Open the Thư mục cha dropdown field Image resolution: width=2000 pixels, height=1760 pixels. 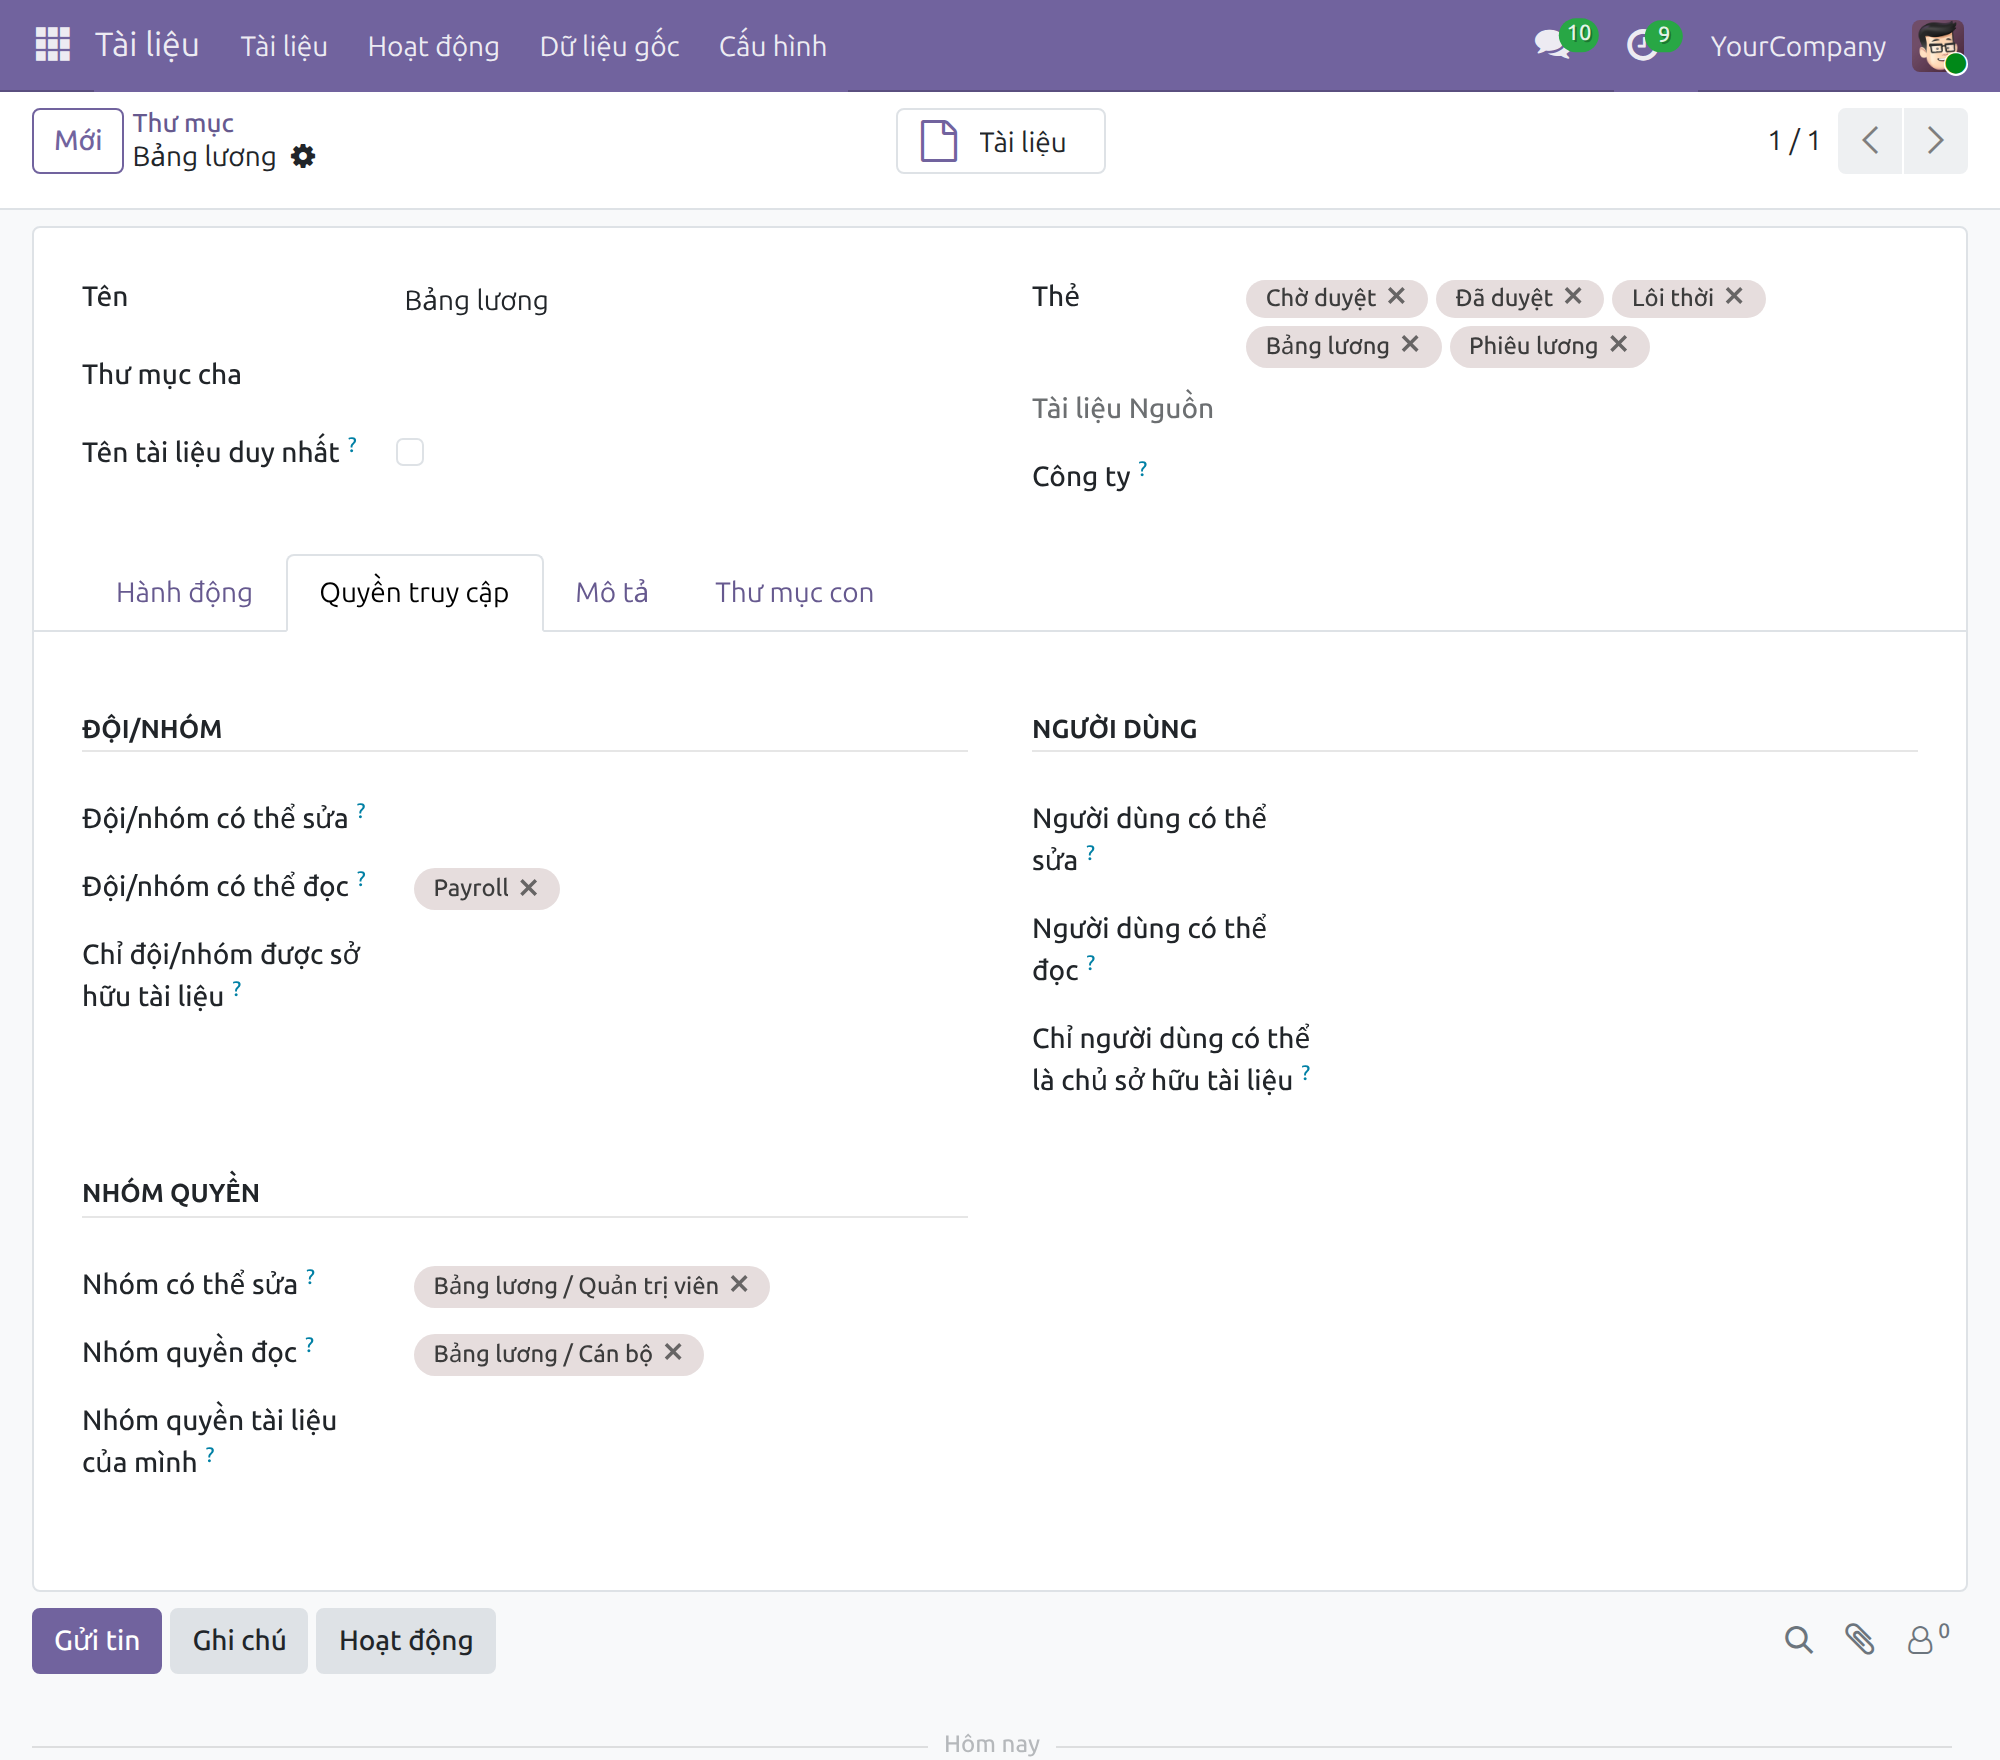click(684, 375)
